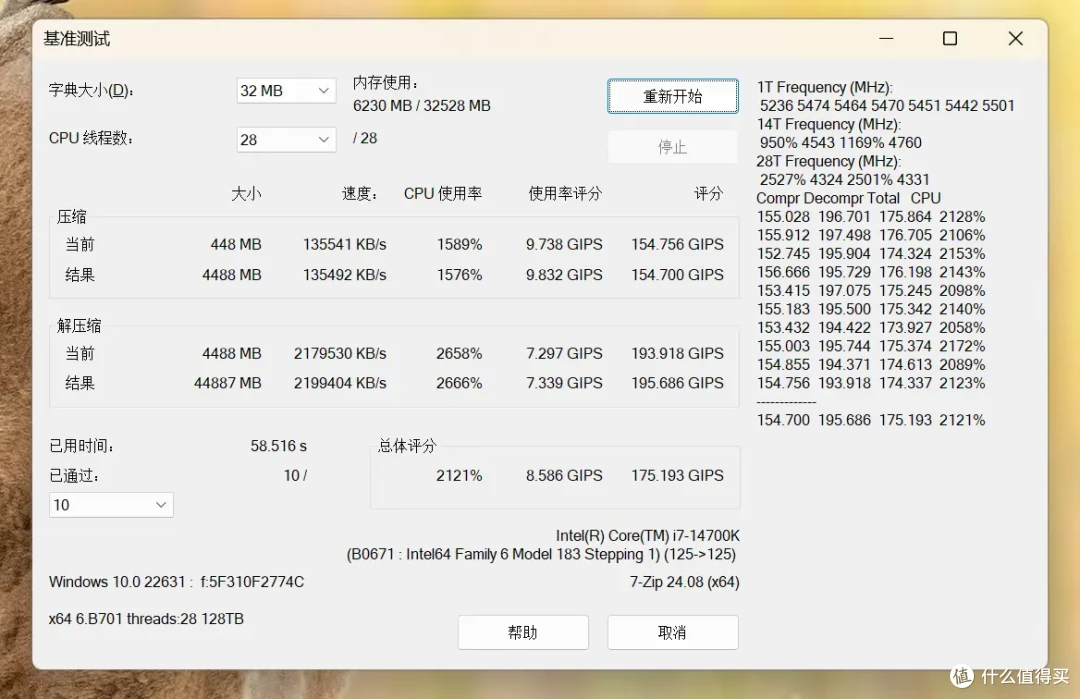
Task: Click the decompression result rating 195.686 GIPS
Action: 677,383
